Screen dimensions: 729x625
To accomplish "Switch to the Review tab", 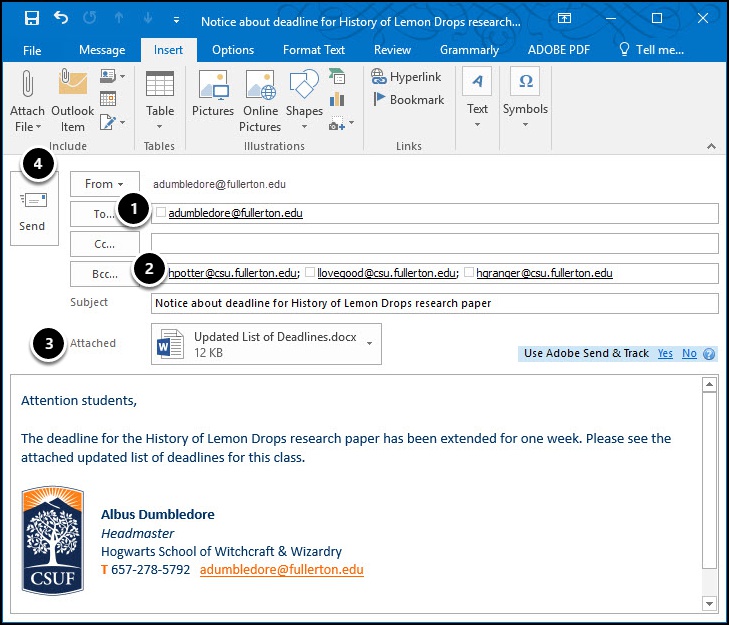I will coord(392,50).
